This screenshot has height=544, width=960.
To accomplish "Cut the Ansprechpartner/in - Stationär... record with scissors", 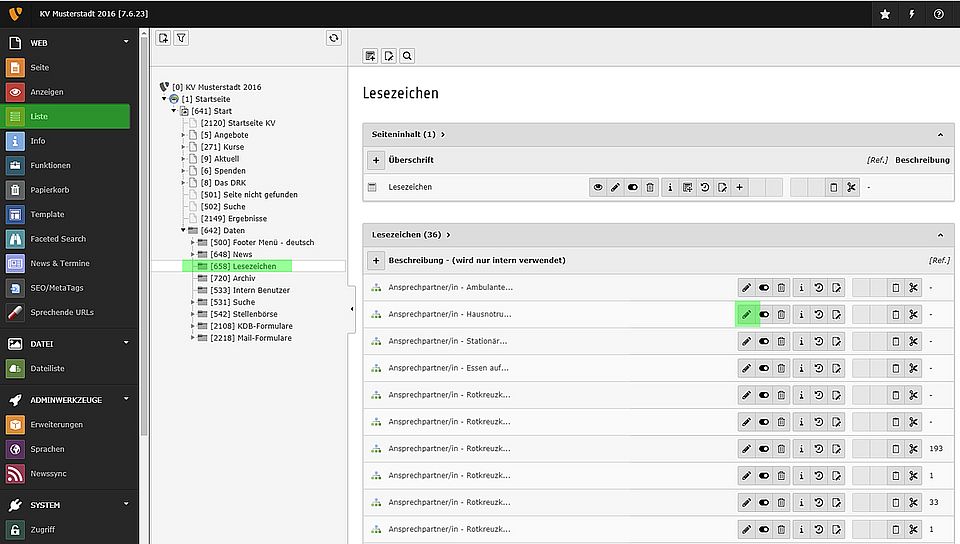I will tap(912, 341).
